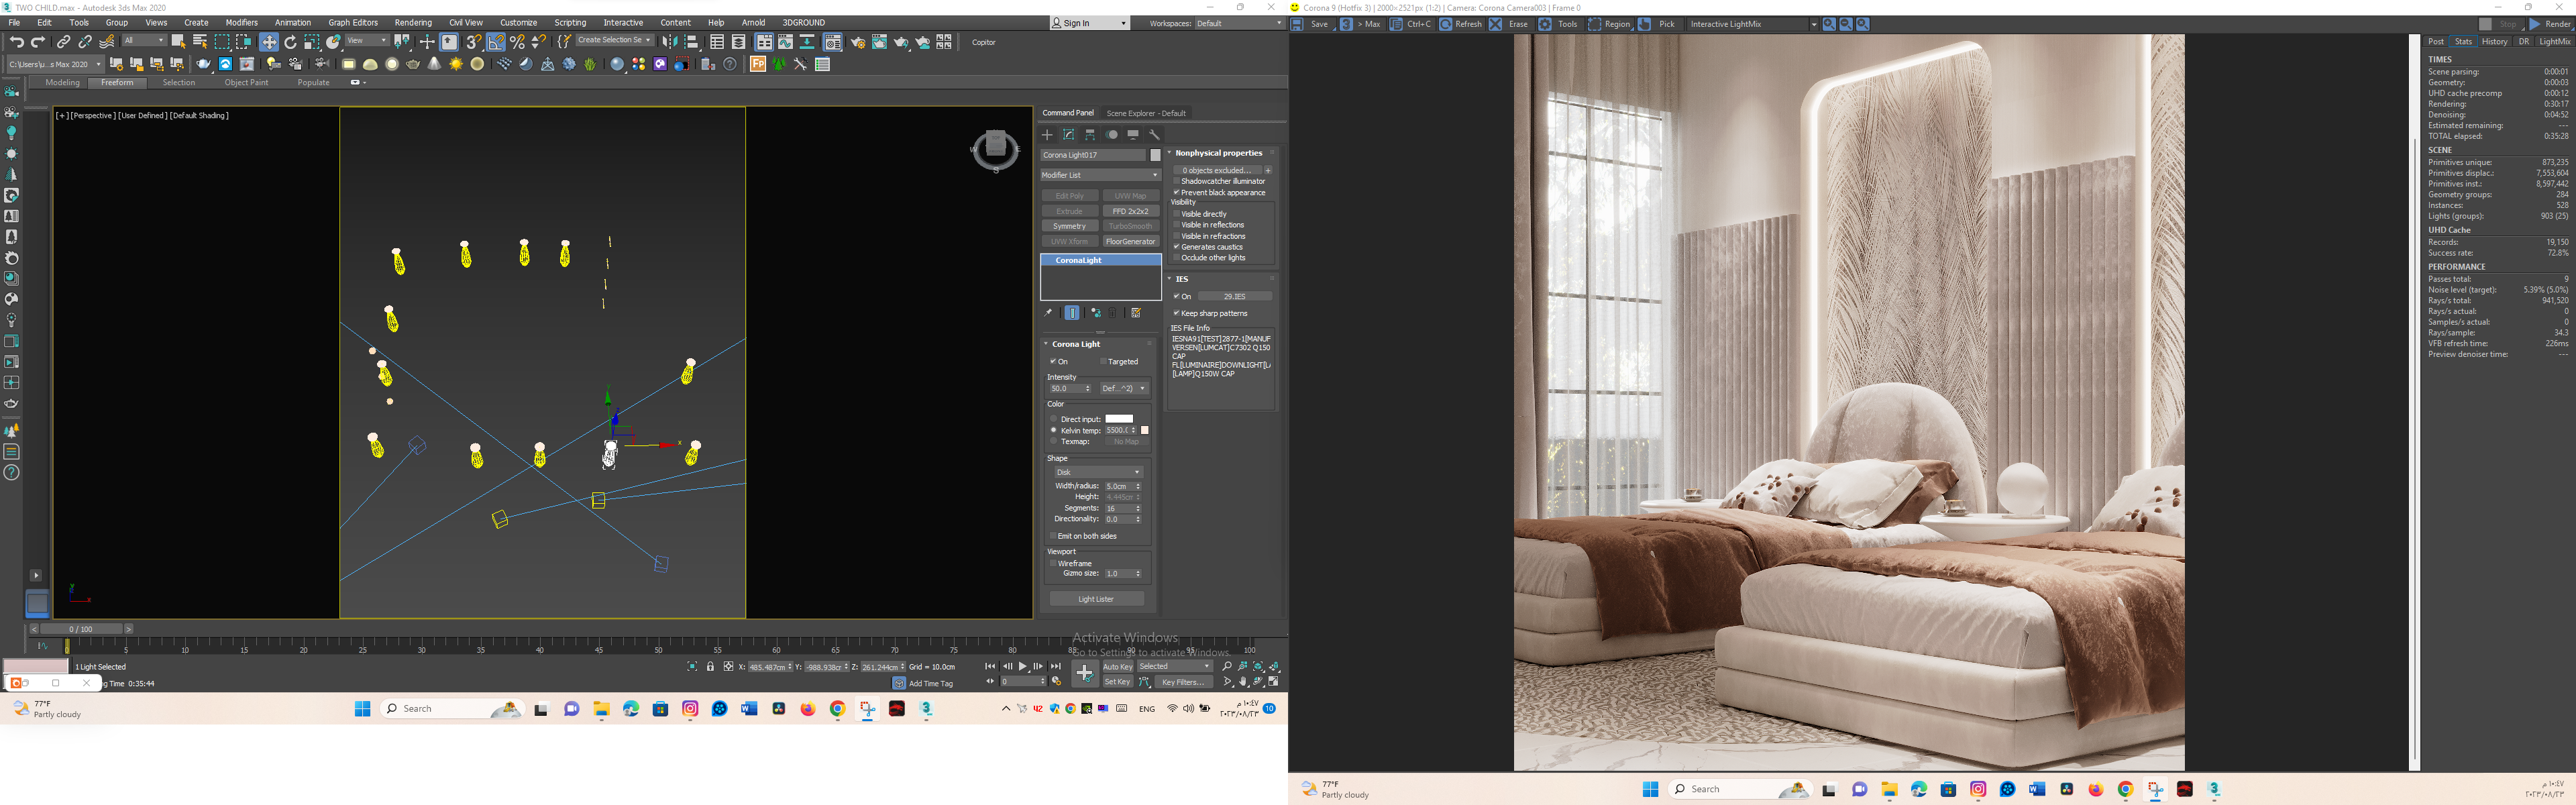Click the Direct input white color swatch
2576x805 pixels.
click(x=1119, y=419)
